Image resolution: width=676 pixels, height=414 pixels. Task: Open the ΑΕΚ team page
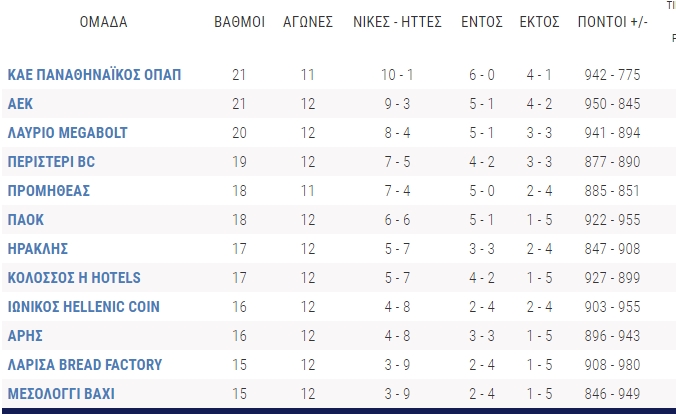[20, 104]
